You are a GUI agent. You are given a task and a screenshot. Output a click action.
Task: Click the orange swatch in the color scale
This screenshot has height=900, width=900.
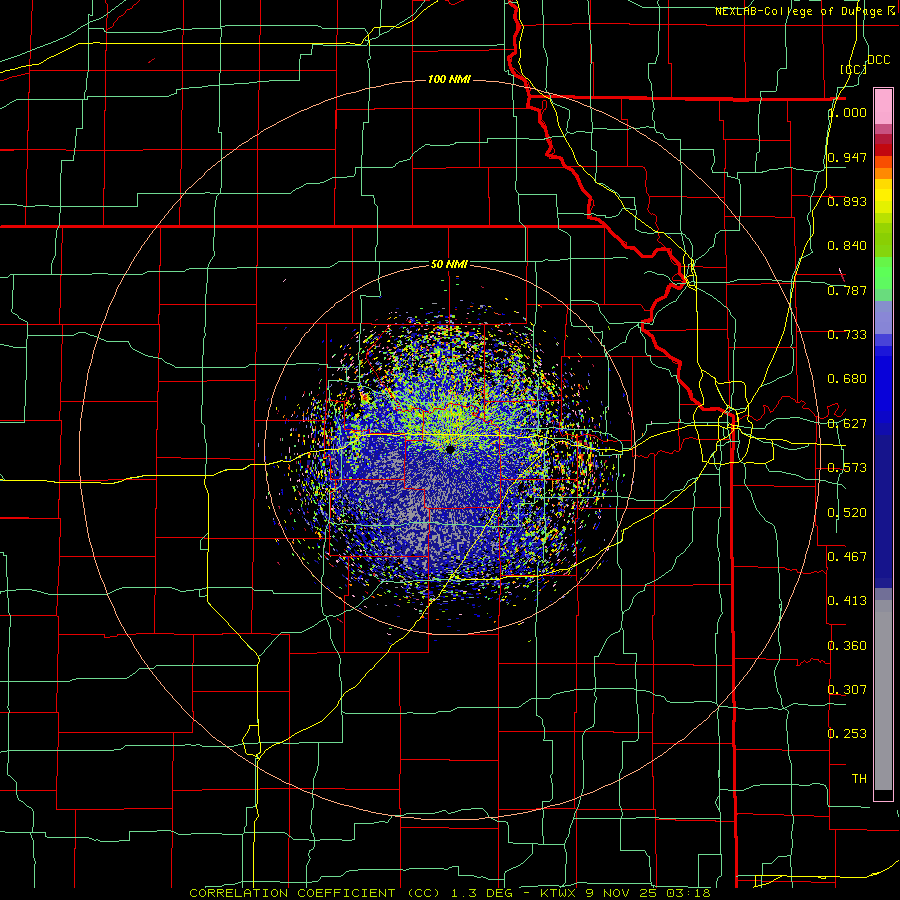tap(883, 173)
